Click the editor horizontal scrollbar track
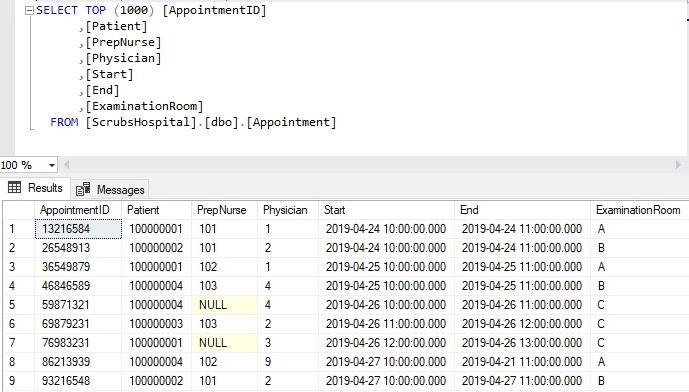This screenshot has width=689, height=392. coord(372,165)
